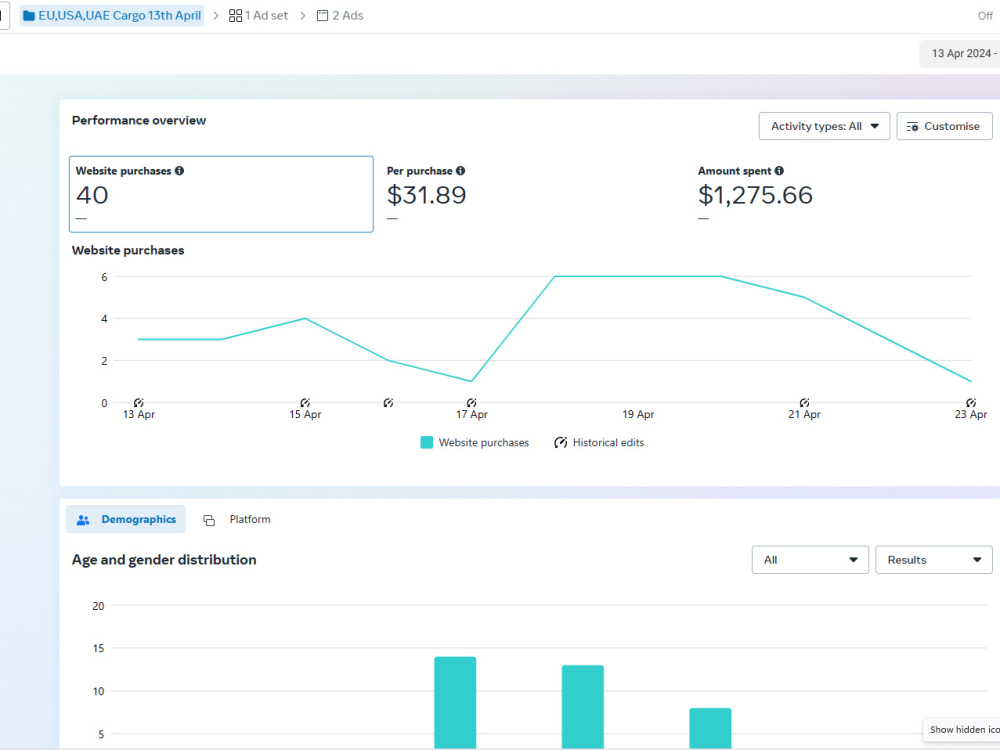The width and height of the screenshot is (1000, 750).
Task: Click the historical edit marker at 21 Apr
Action: [804, 402]
